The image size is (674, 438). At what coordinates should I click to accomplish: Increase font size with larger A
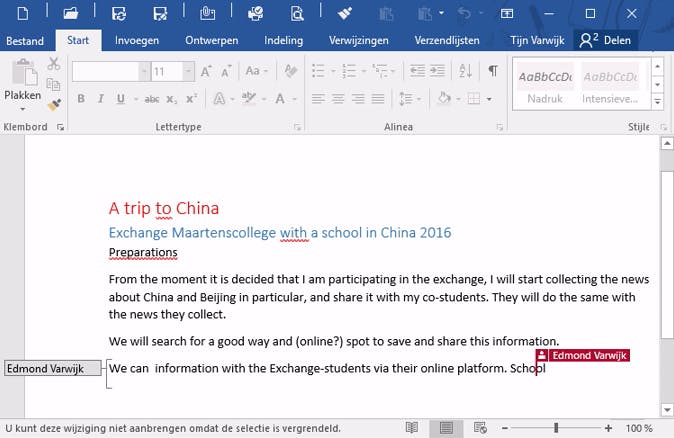coord(206,71)
